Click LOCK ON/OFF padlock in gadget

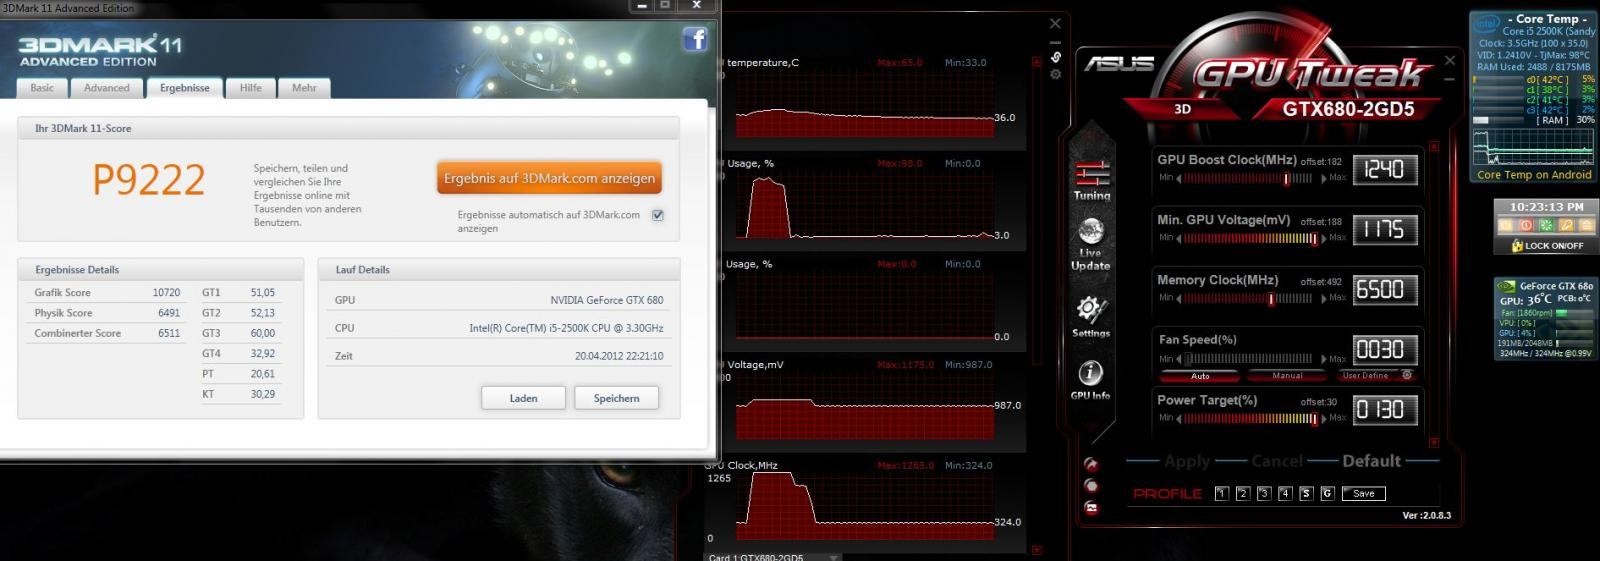coord(1517,246)
